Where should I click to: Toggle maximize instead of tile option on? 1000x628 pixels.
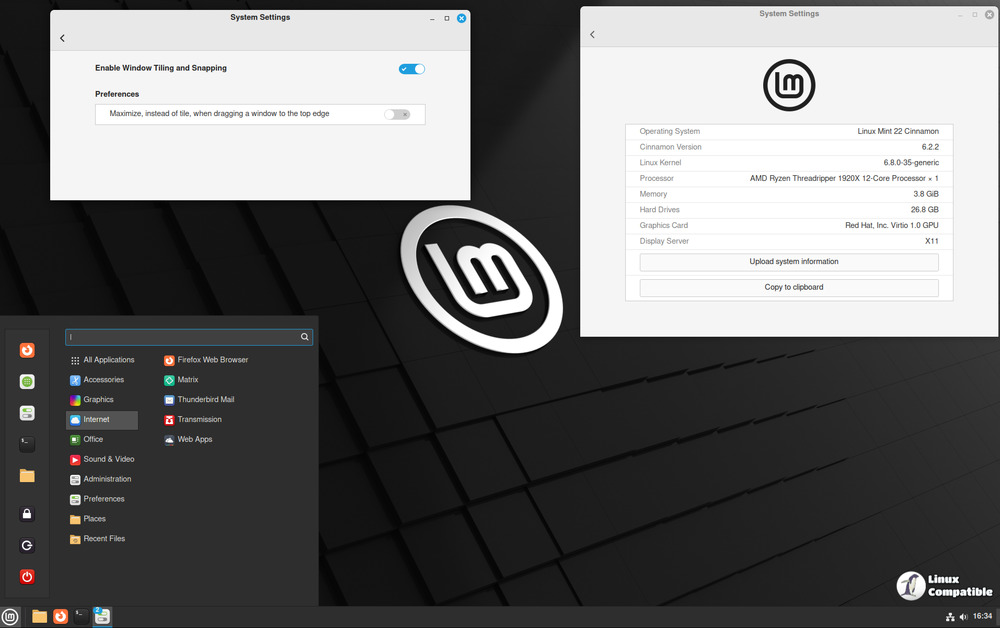pyautogui.click(x=397, y=114)
